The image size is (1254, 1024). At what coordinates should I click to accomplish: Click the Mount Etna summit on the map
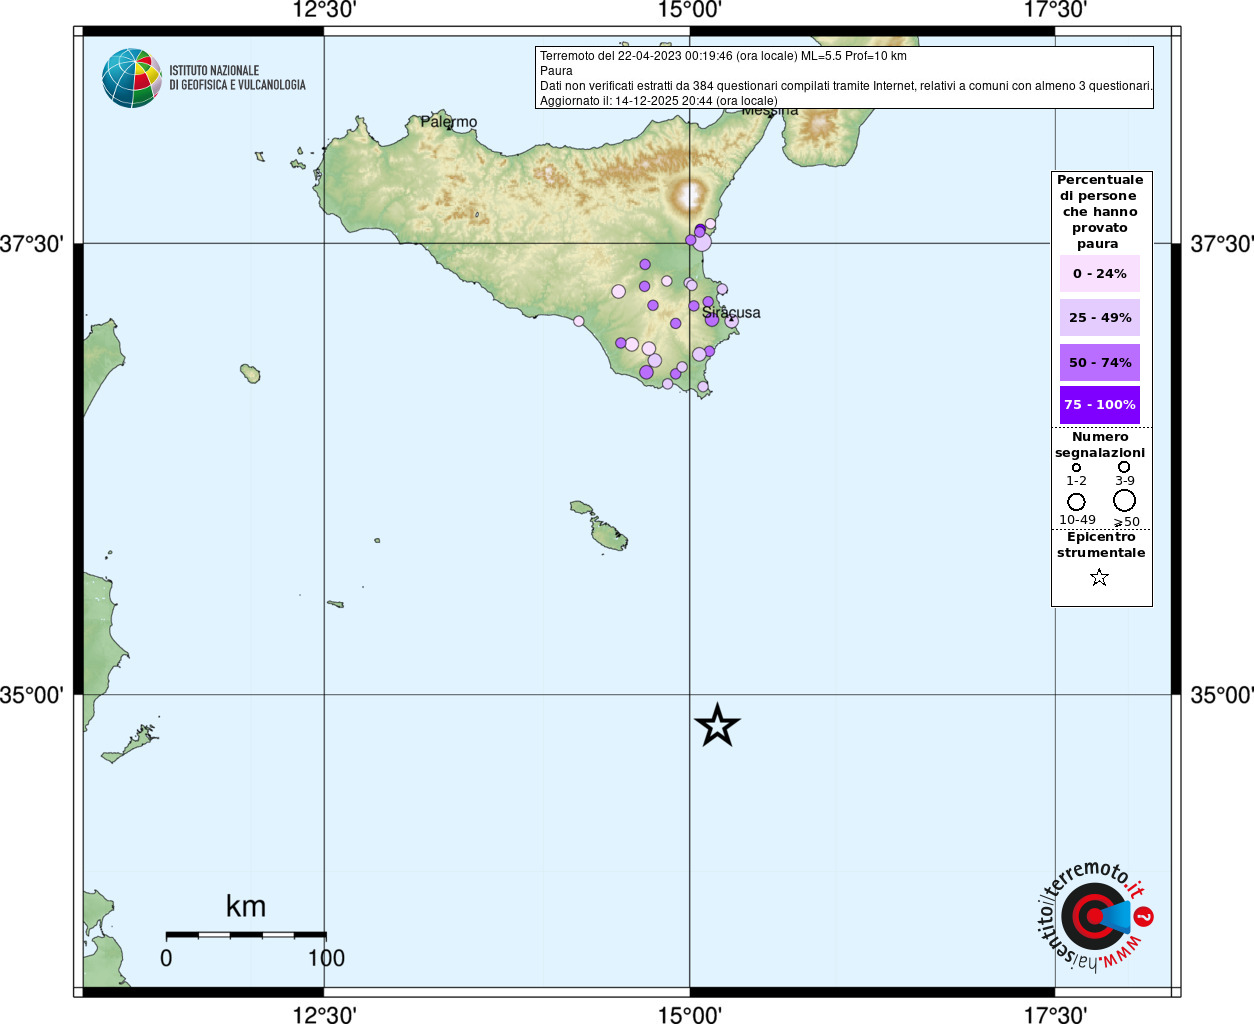click(689, 193)
